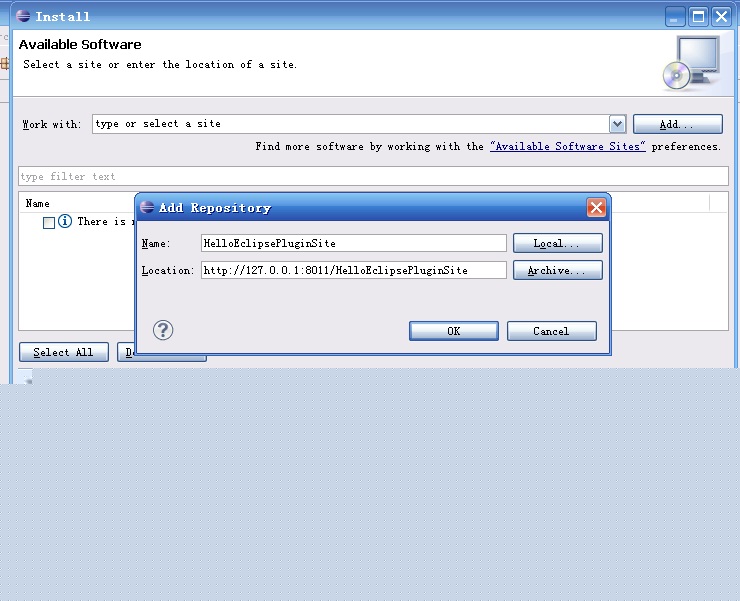Click the Select a site instruction text
This screenshot has width=740, height=601.
click(x=160, y=64)
